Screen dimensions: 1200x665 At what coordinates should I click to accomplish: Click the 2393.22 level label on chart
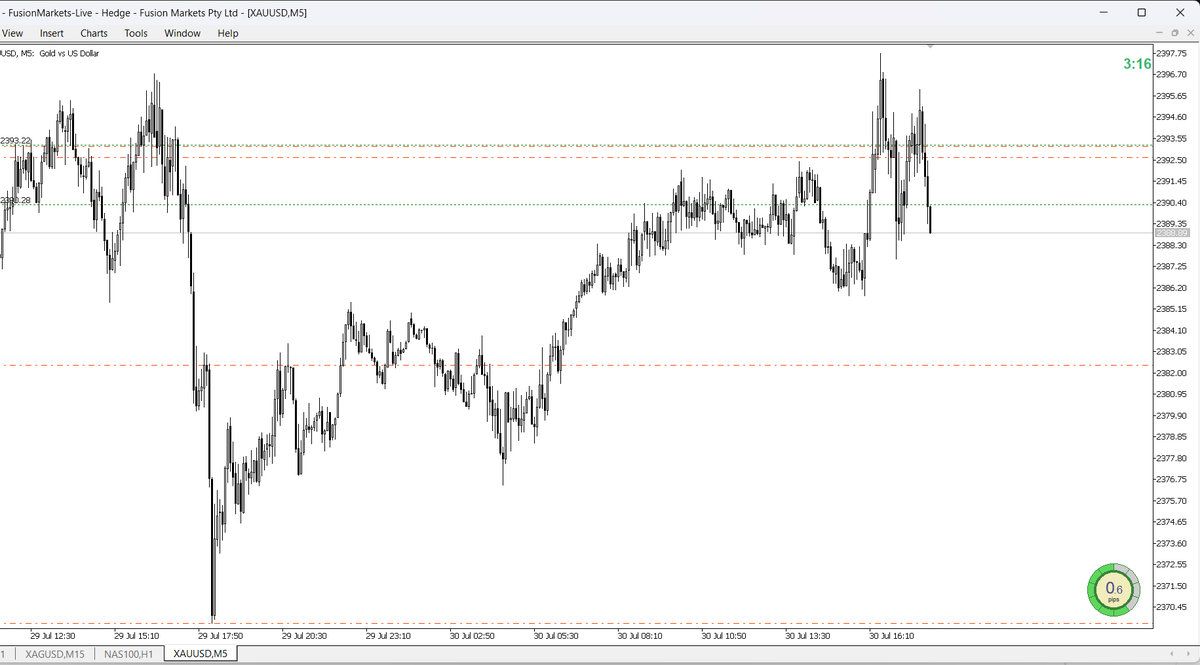pos(16,140)
